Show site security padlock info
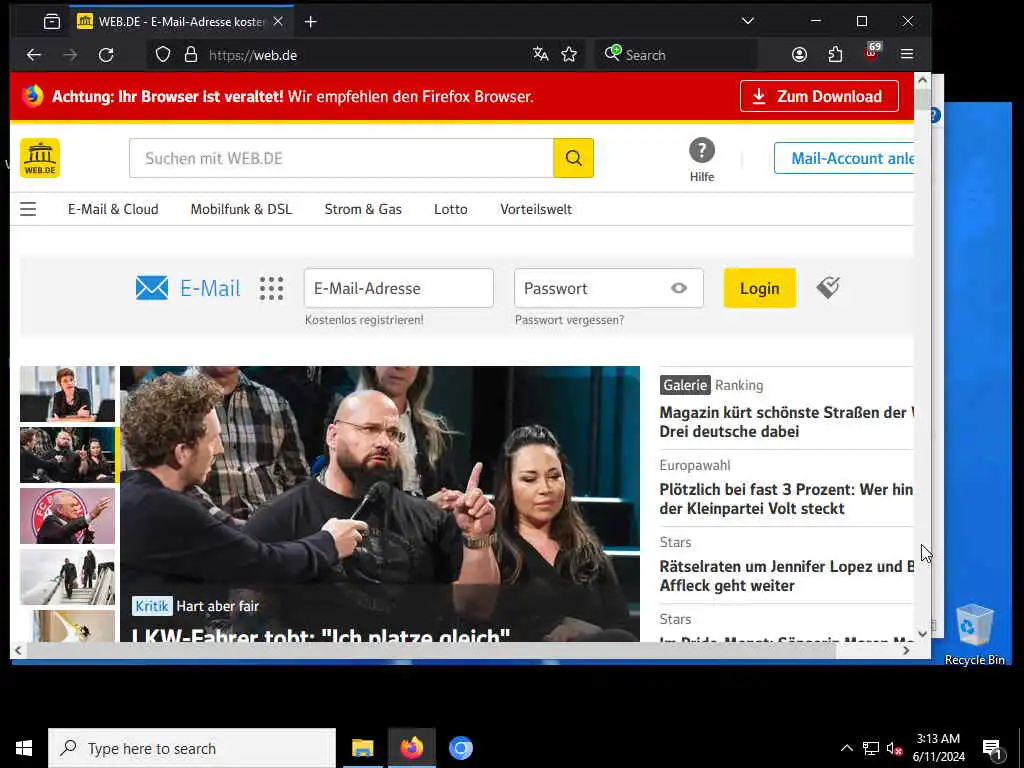The height and width of the screenshot is (768, 1024). (191, 55)
